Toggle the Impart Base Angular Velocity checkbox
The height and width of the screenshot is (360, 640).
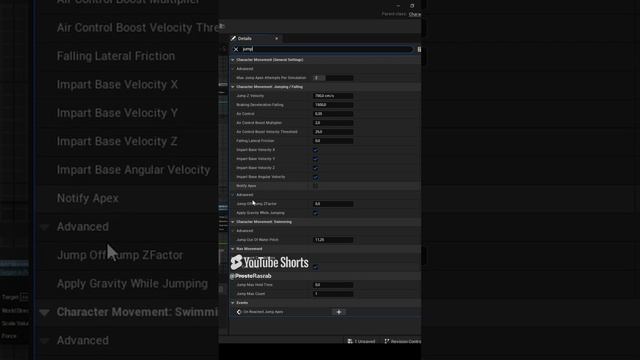click(x=316, y=177)
